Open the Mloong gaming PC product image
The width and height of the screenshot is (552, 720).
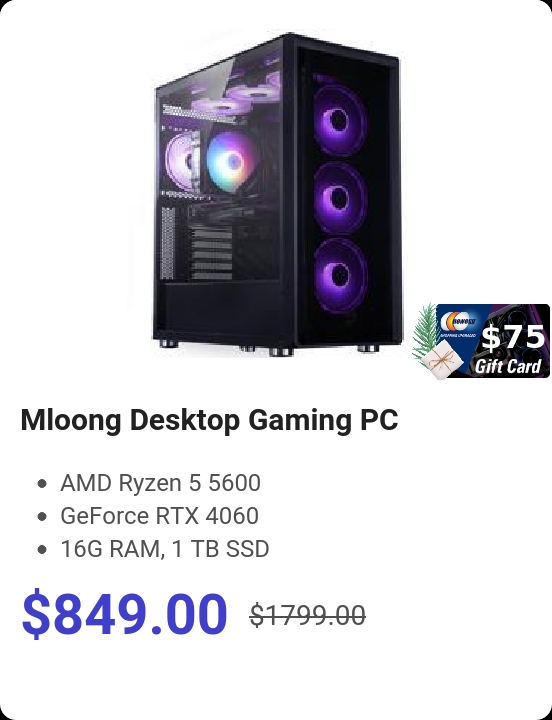[x=276, y=194]
